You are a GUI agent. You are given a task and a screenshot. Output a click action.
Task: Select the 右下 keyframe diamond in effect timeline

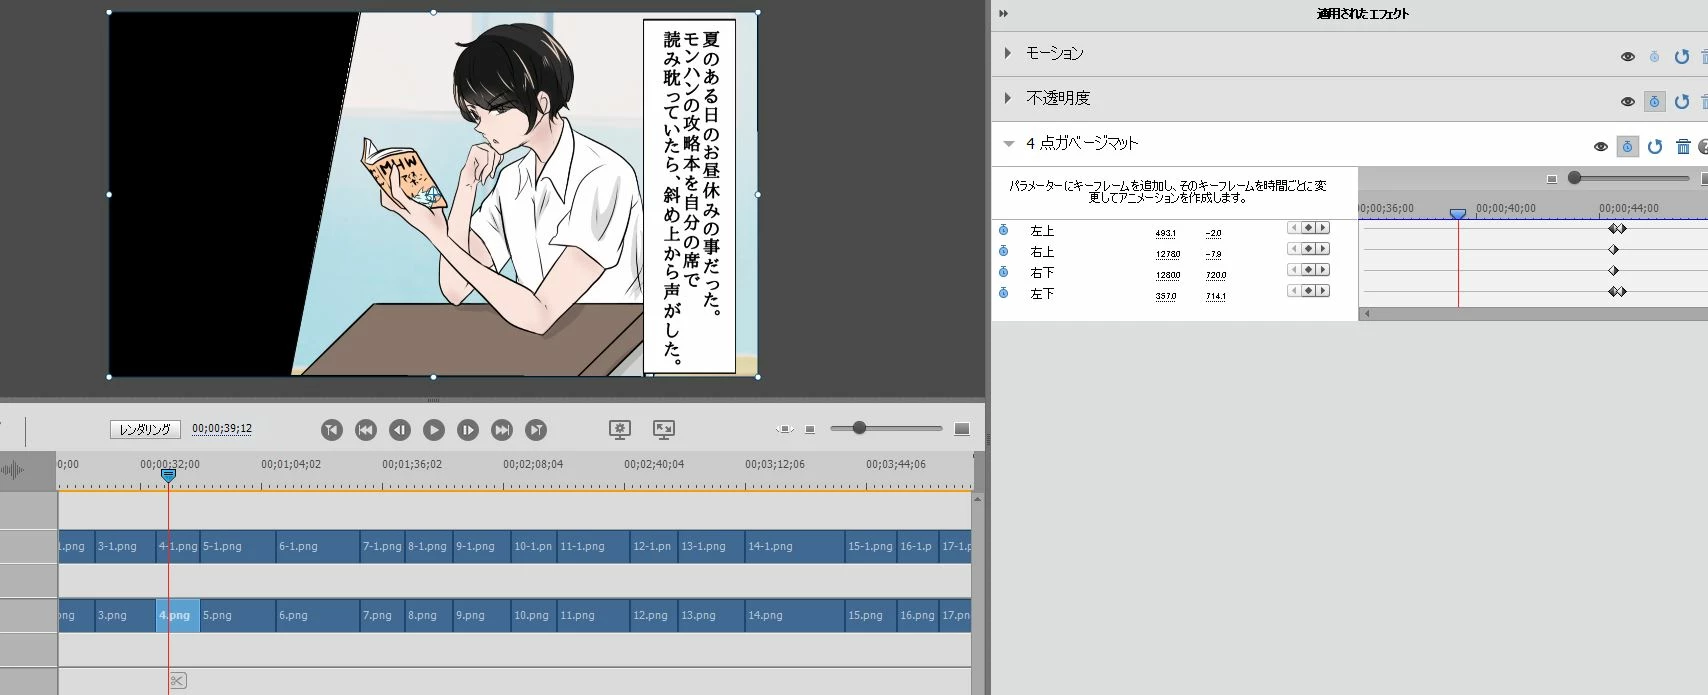(x=1613, y=271)
